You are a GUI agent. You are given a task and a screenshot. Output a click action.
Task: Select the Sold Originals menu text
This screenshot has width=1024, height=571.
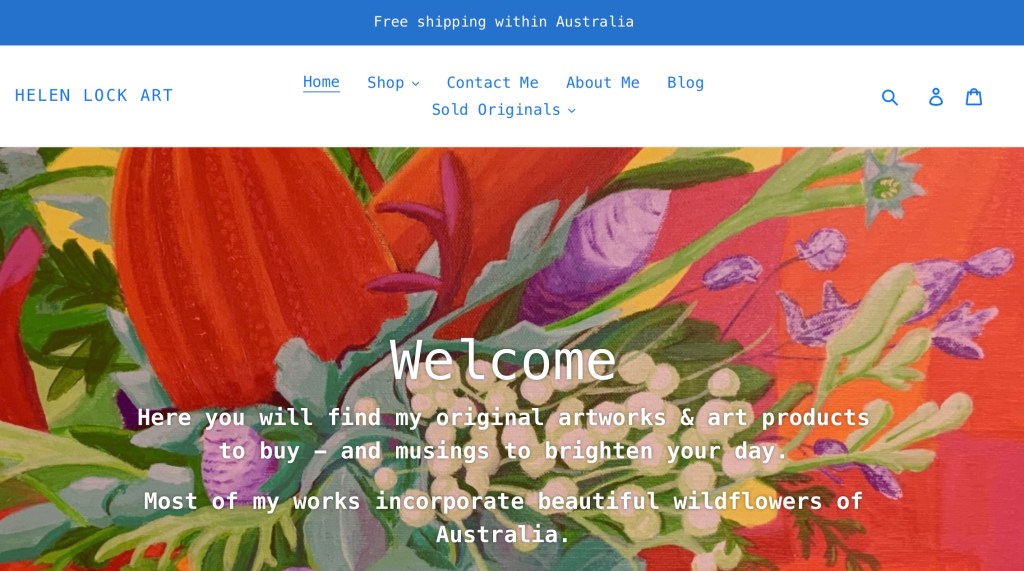pyautogui.click(x=496, y=110)
